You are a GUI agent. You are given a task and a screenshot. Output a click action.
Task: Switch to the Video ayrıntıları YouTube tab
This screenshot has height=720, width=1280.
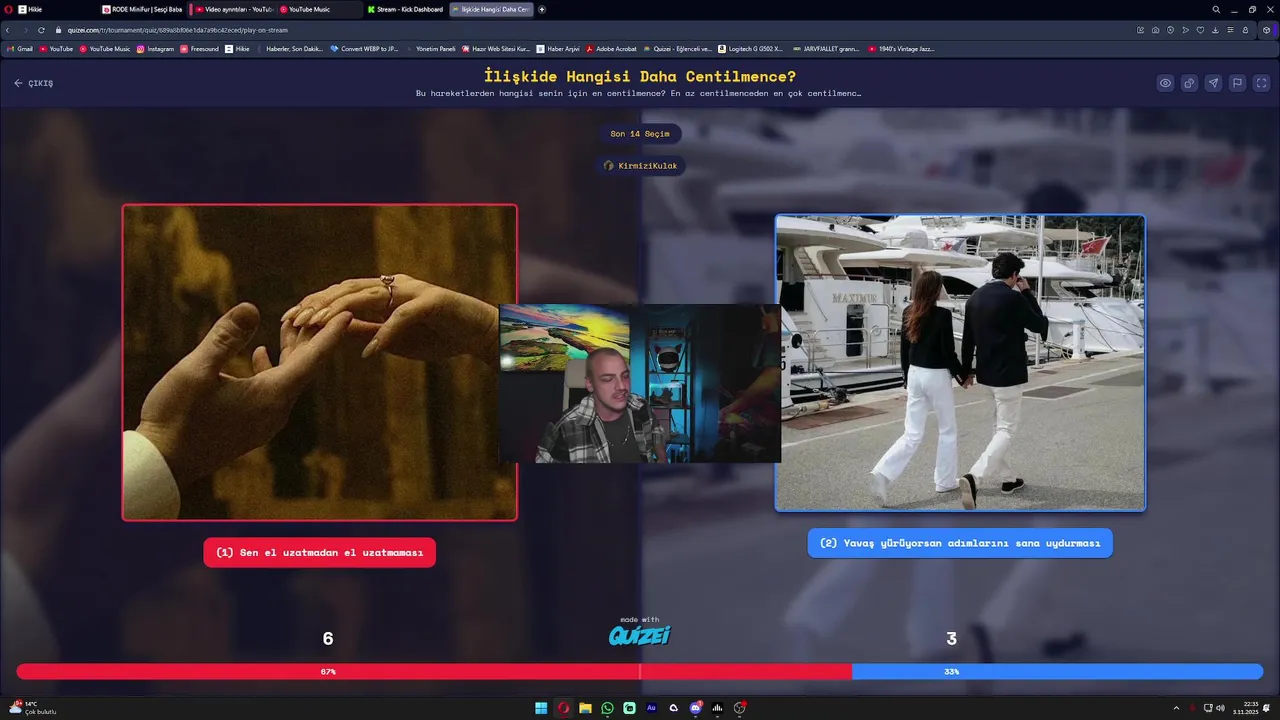click(233, 9)
